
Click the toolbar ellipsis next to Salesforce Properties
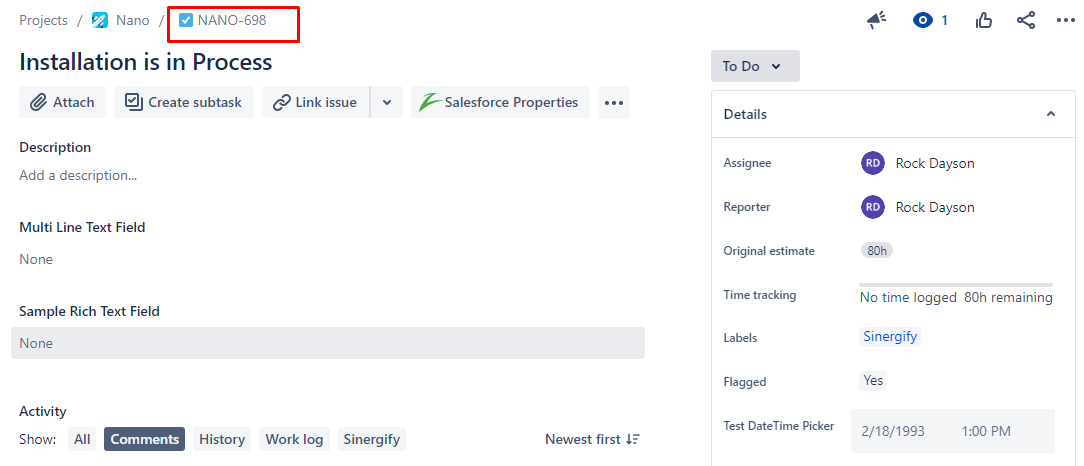614,102
